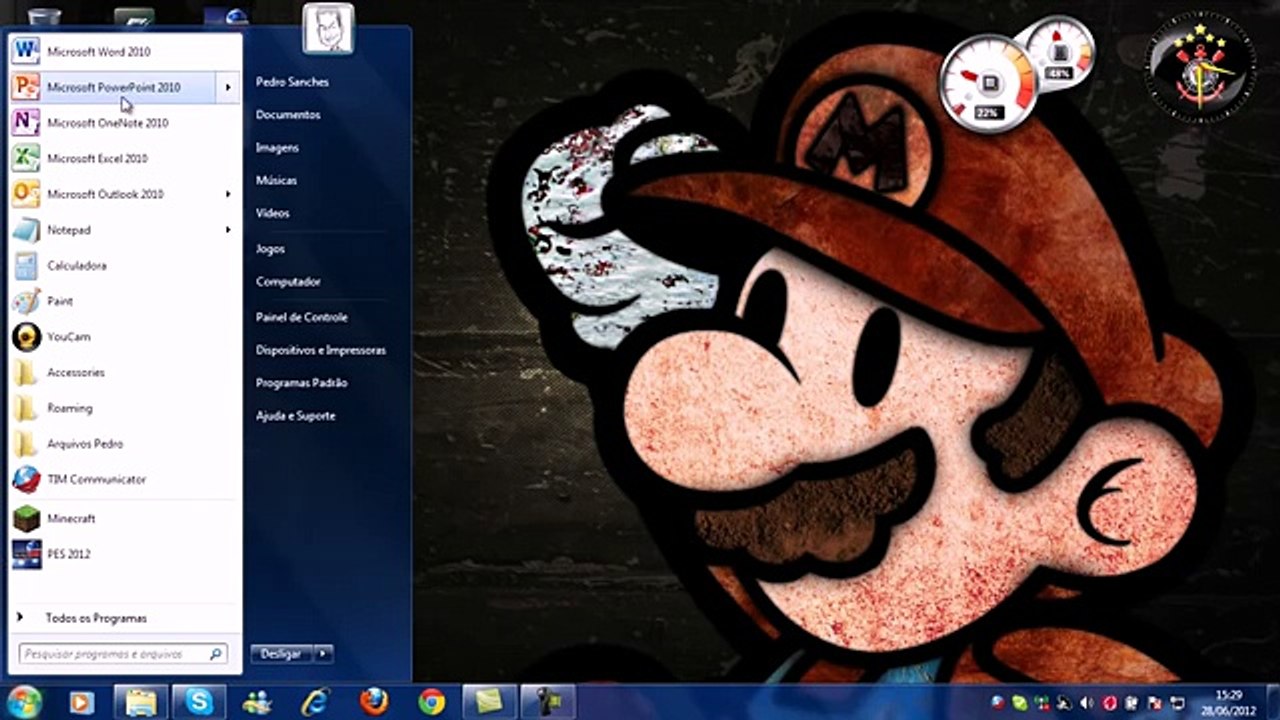The width and height of the screenshot is (1280, 720).
Task: Open Painel de Controle
Action: click(301, 317)
